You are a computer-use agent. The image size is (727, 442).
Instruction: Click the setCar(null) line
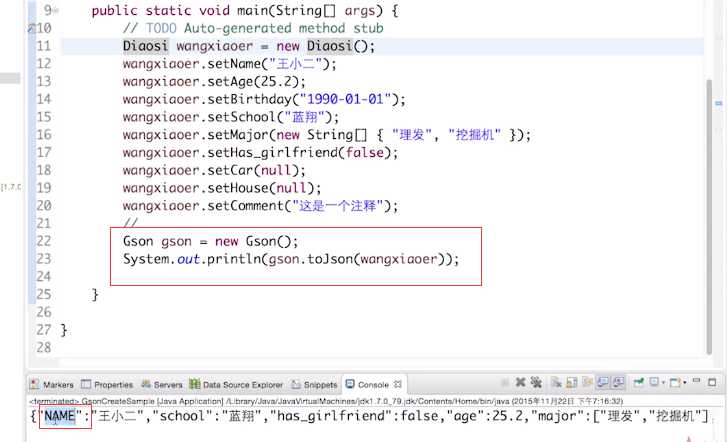point(214,170)
